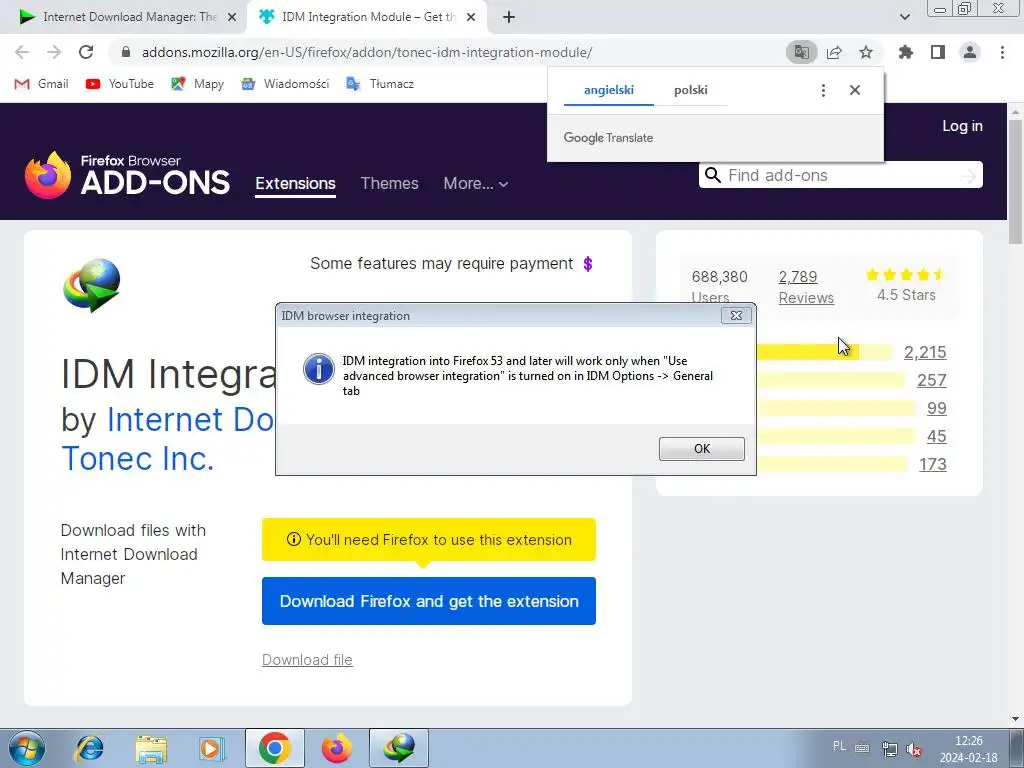The image size is (1024, 768).
Task: Open the Chrome profile avatar
Action: click(970, 52)
